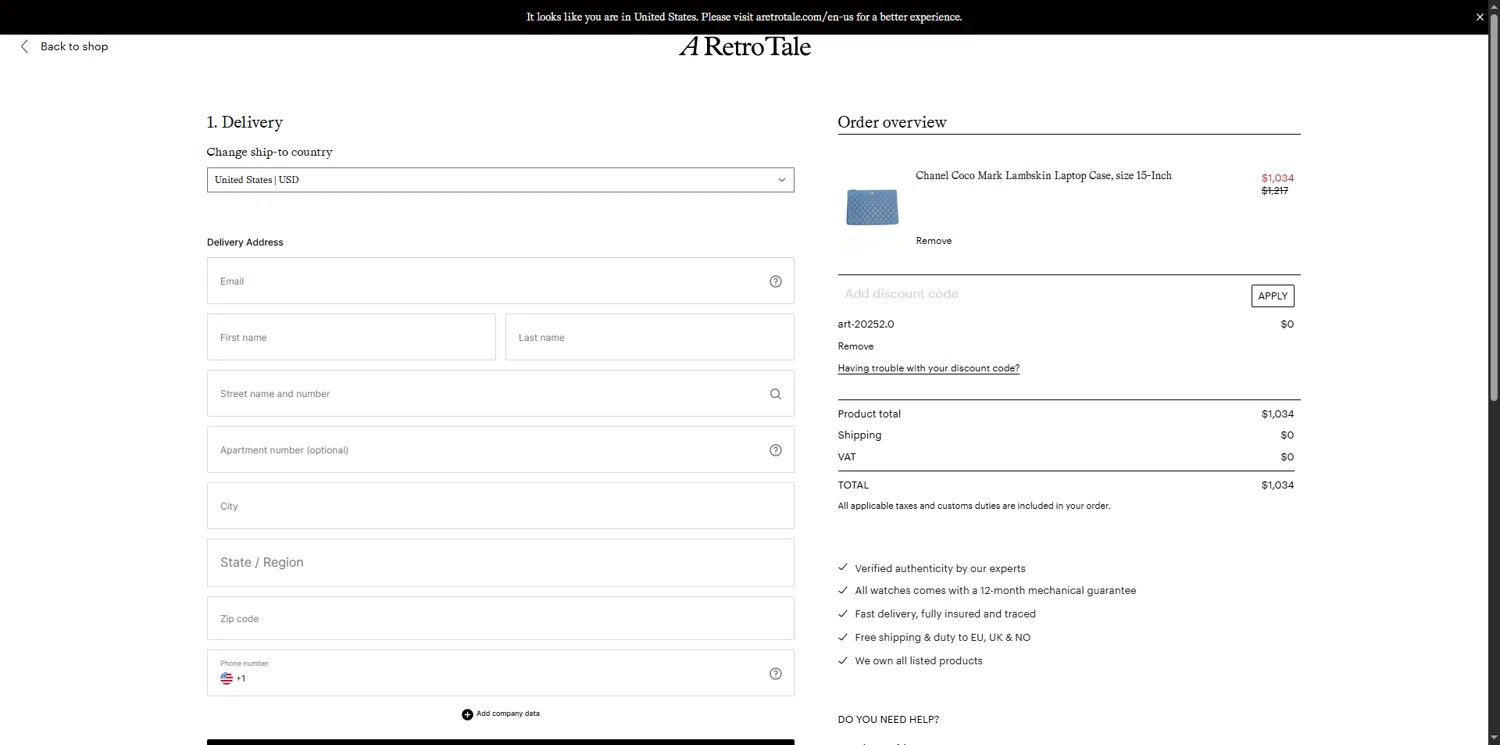Dismiss the United States location banner
The width and height of the screenshot is (1500, 745).
coord(1480,17)
